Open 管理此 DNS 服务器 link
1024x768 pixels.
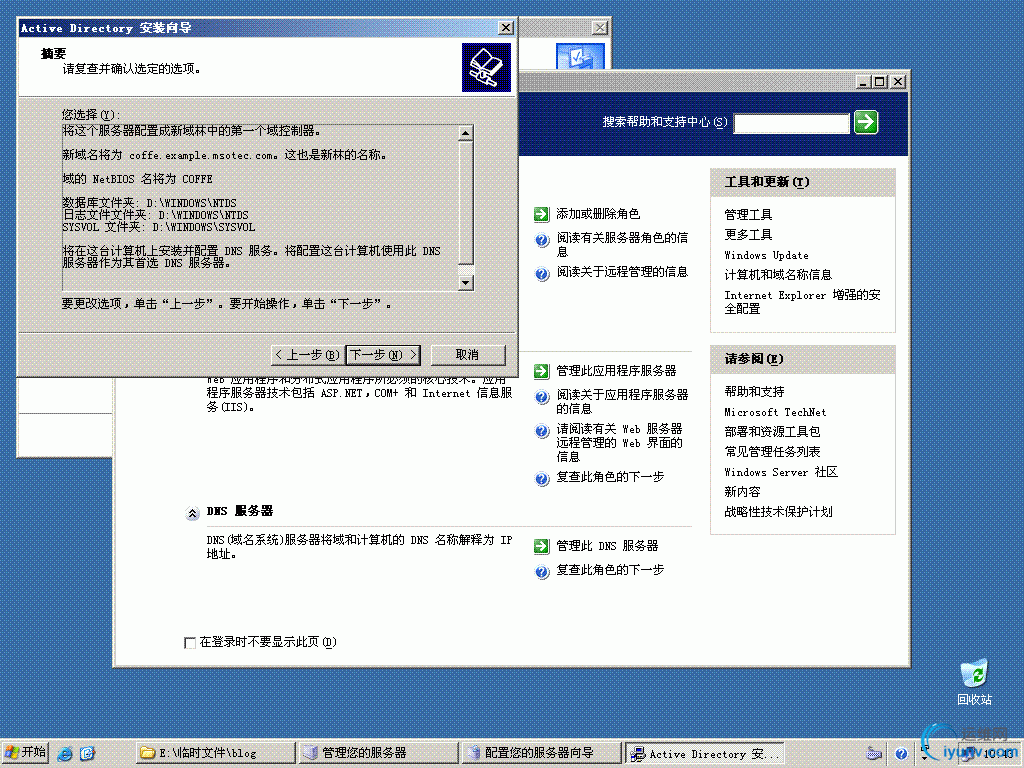pyautogui.click(x=607, y=546)
